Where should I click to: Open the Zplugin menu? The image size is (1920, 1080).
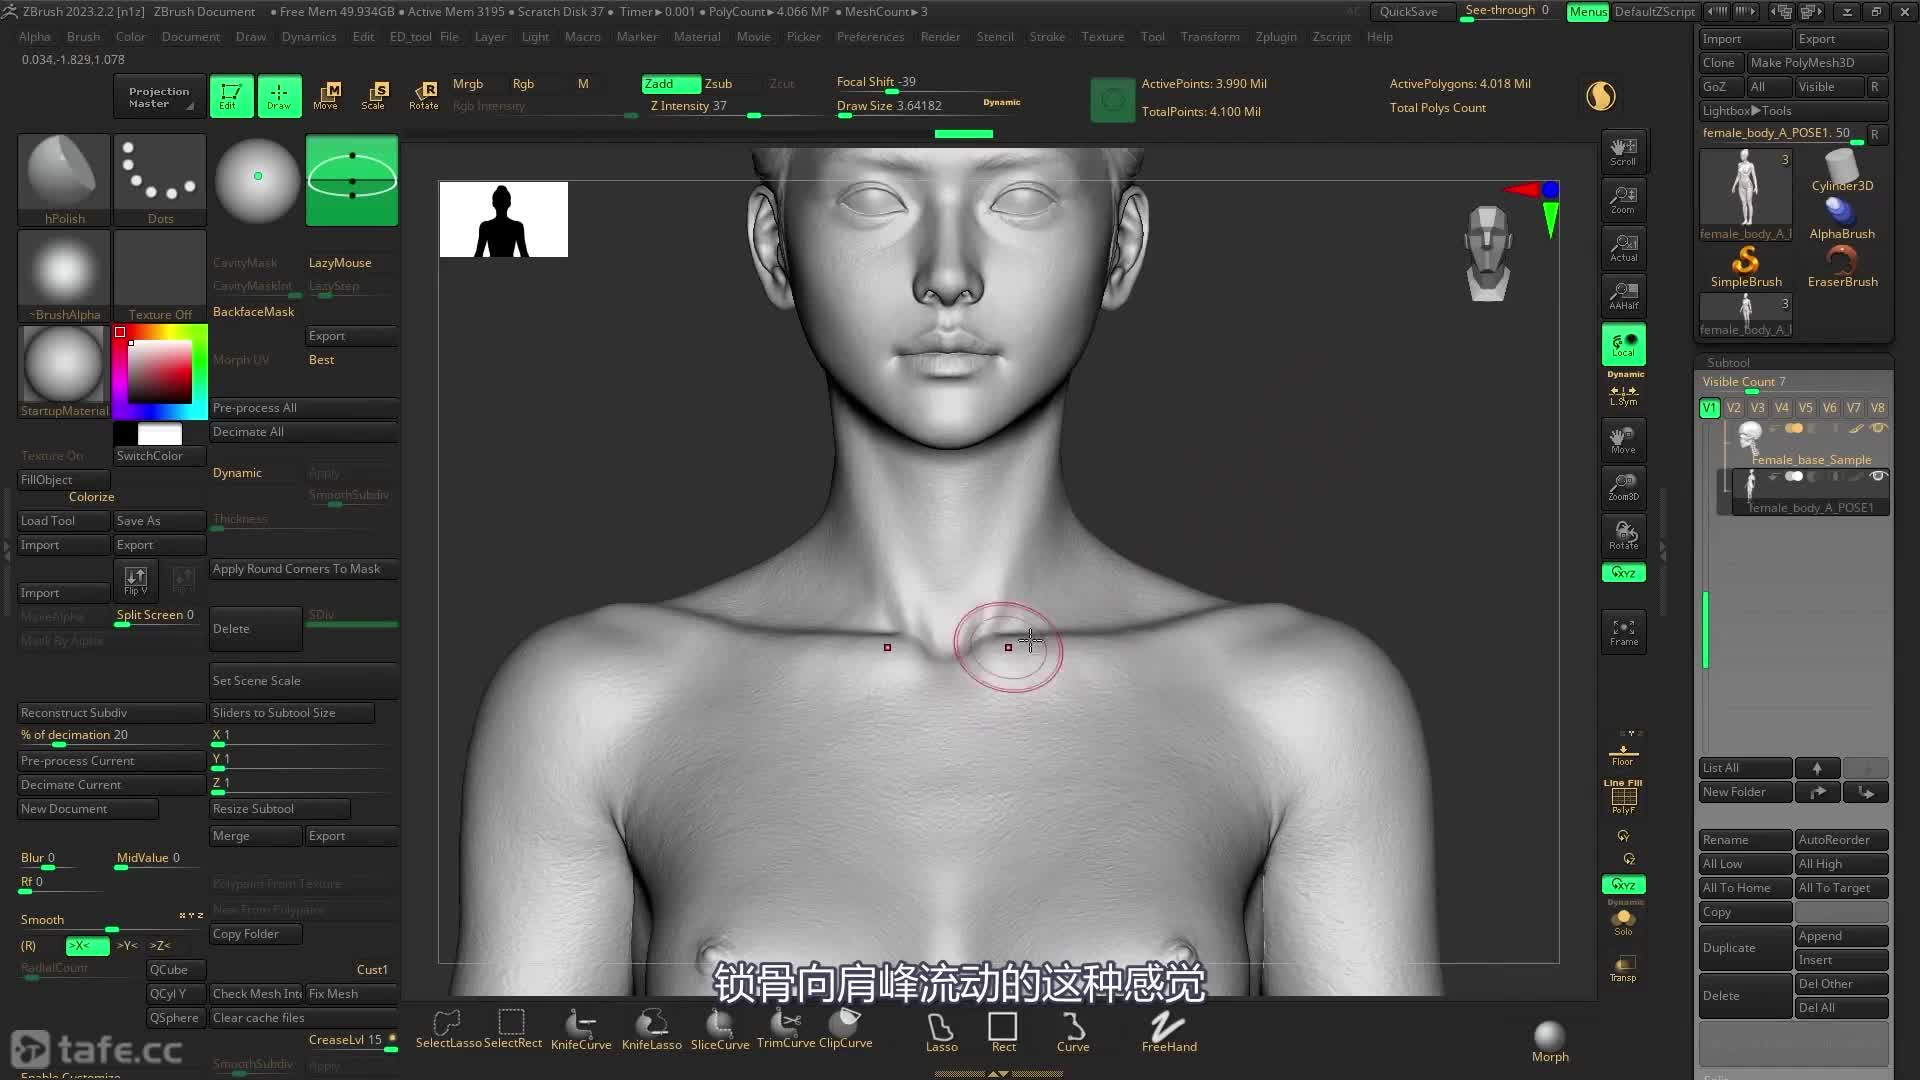click(1276, 37)
